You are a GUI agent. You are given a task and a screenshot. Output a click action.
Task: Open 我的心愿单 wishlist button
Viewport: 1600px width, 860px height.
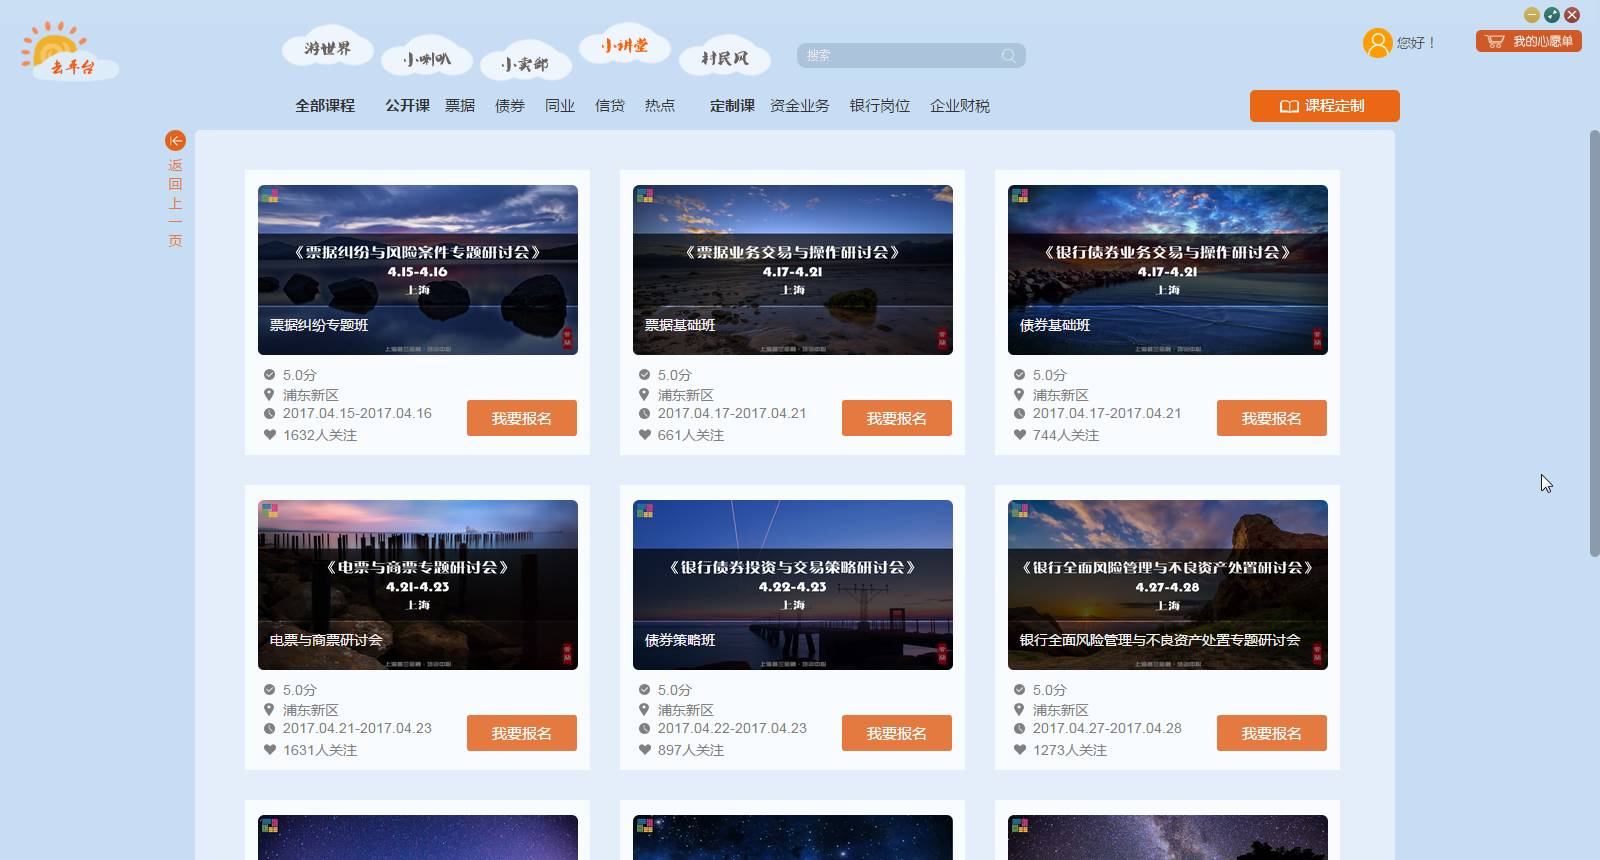(x=1528, y=41)
